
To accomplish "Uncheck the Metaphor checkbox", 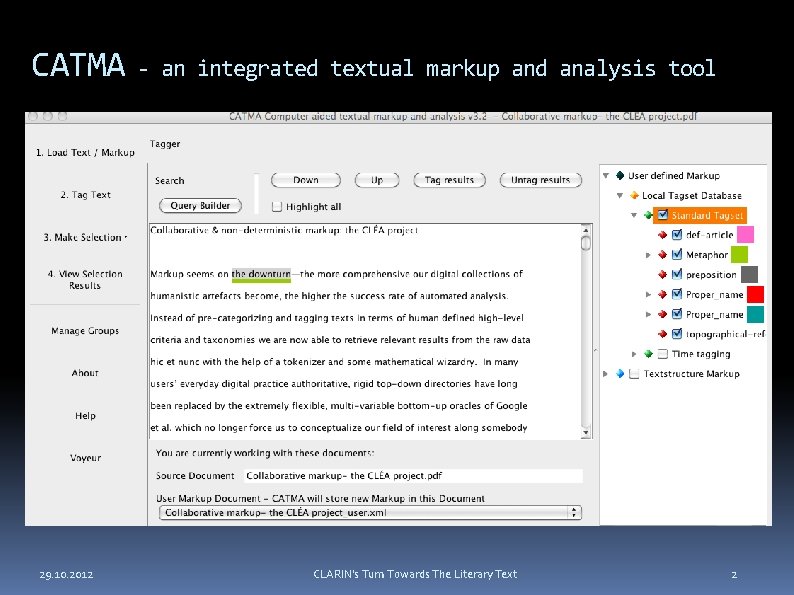I will (677, 254).
